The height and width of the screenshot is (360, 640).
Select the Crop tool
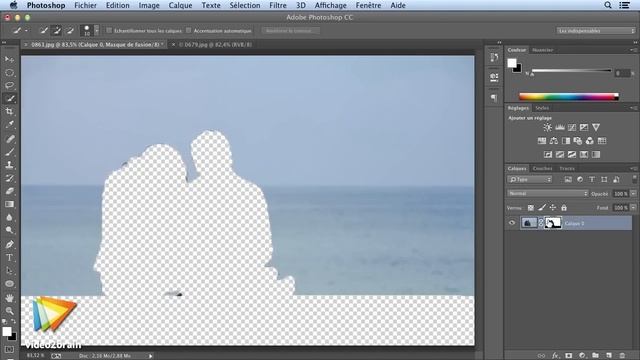[9, 111]
